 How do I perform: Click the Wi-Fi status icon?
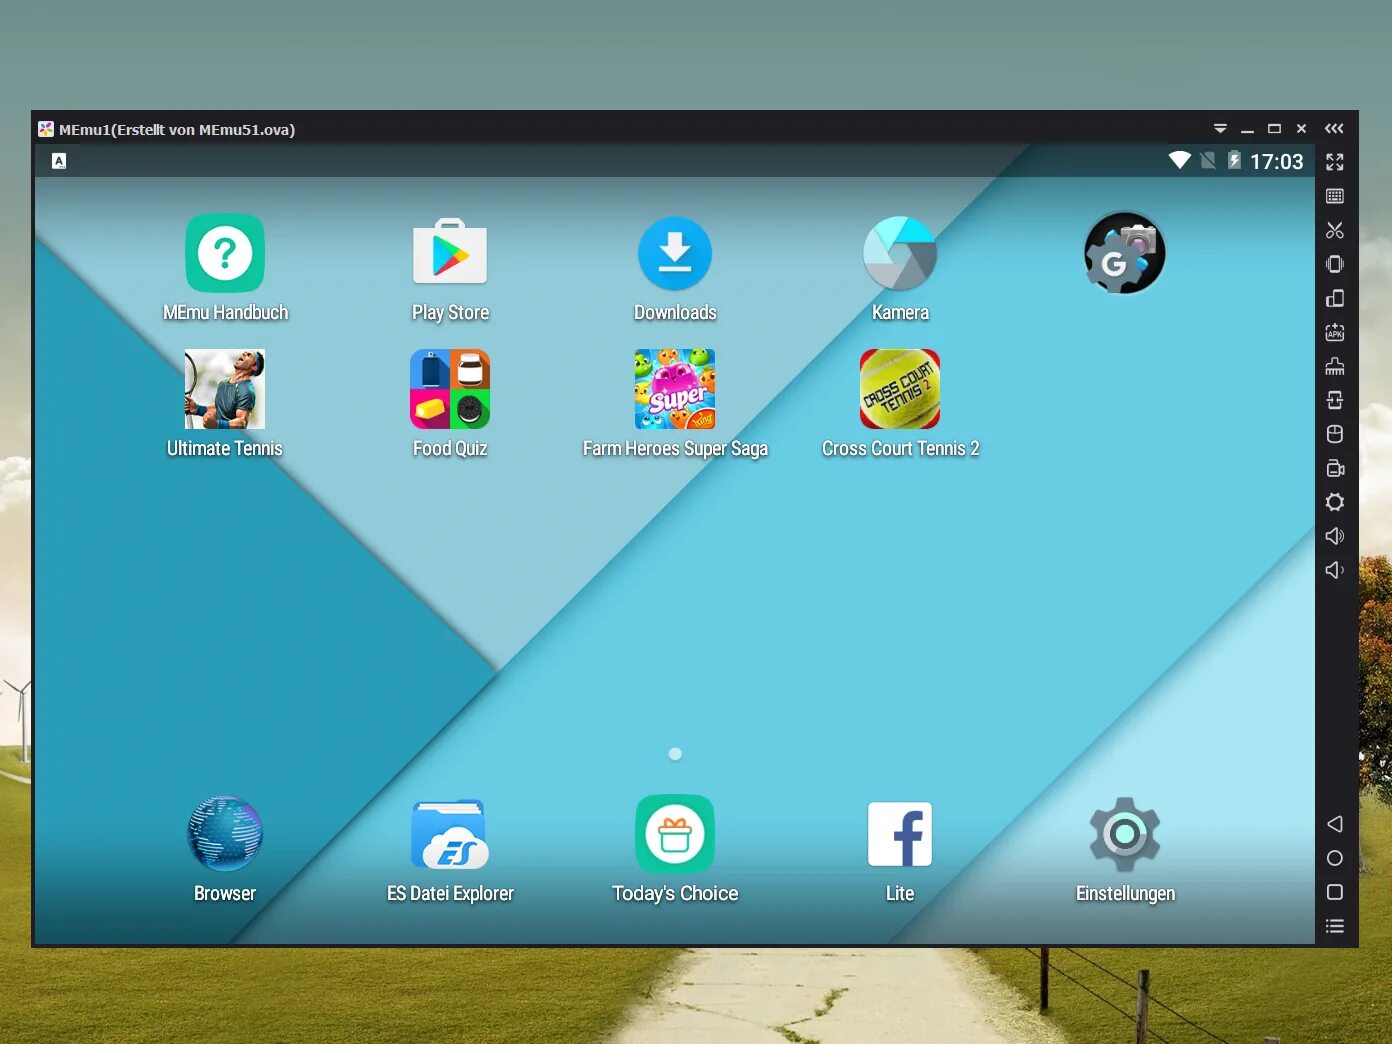tap(1180, 160)
